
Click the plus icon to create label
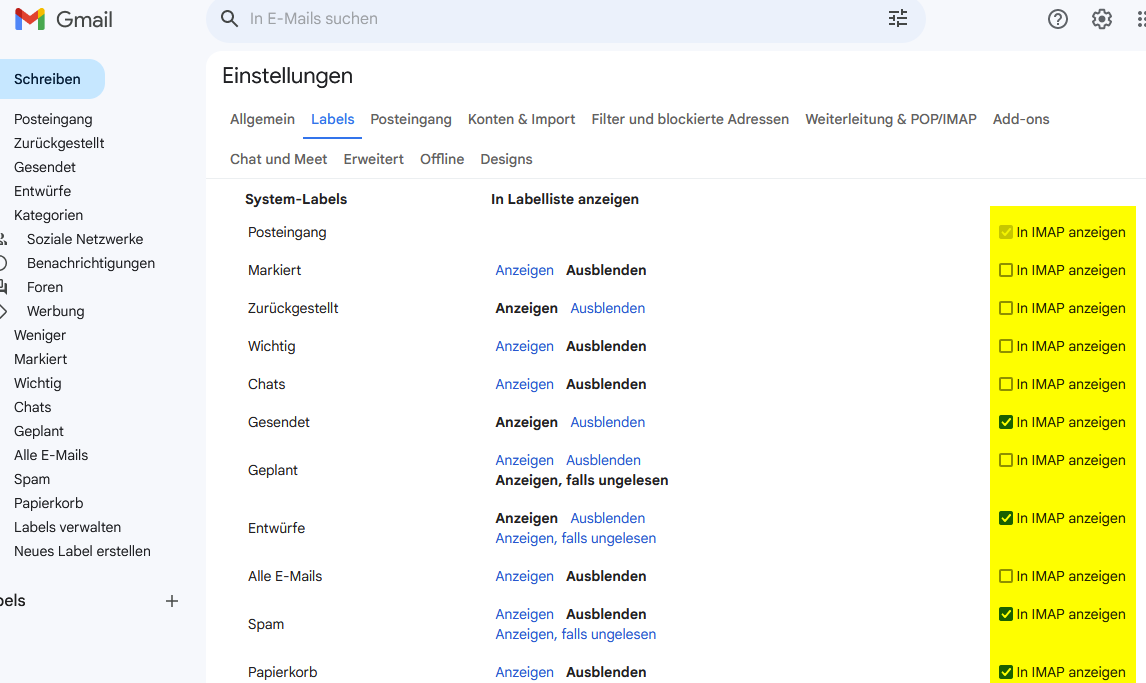pos(172,601)
